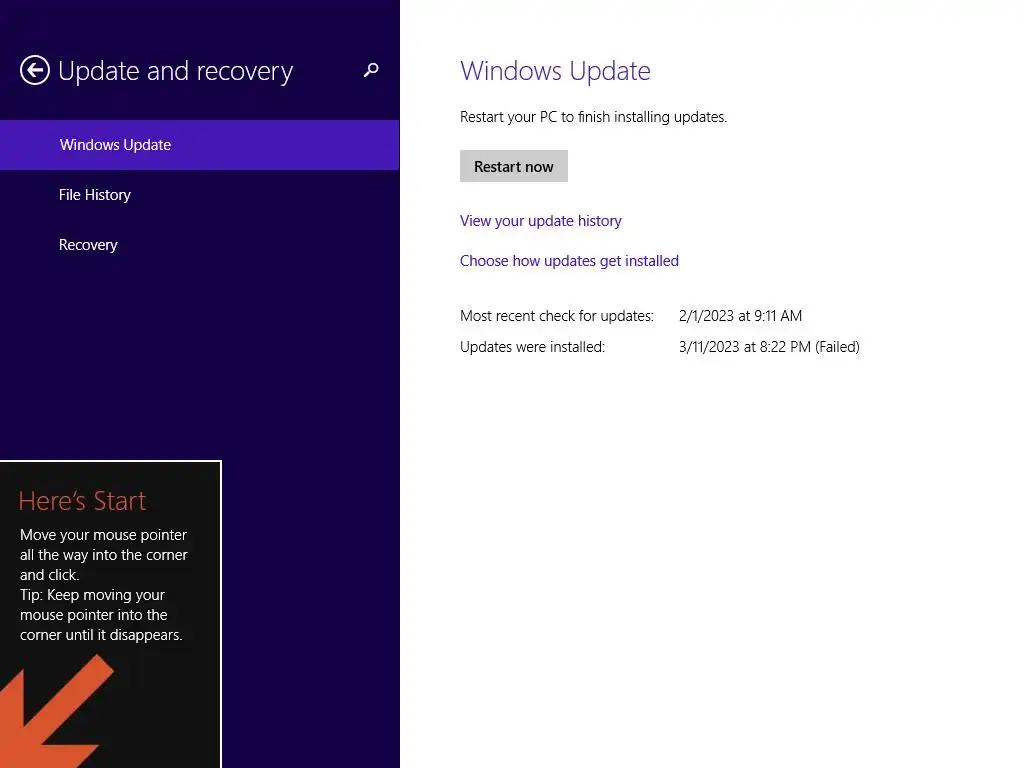
Task: Click the Update and recovery title
Action: coord(176,71)
